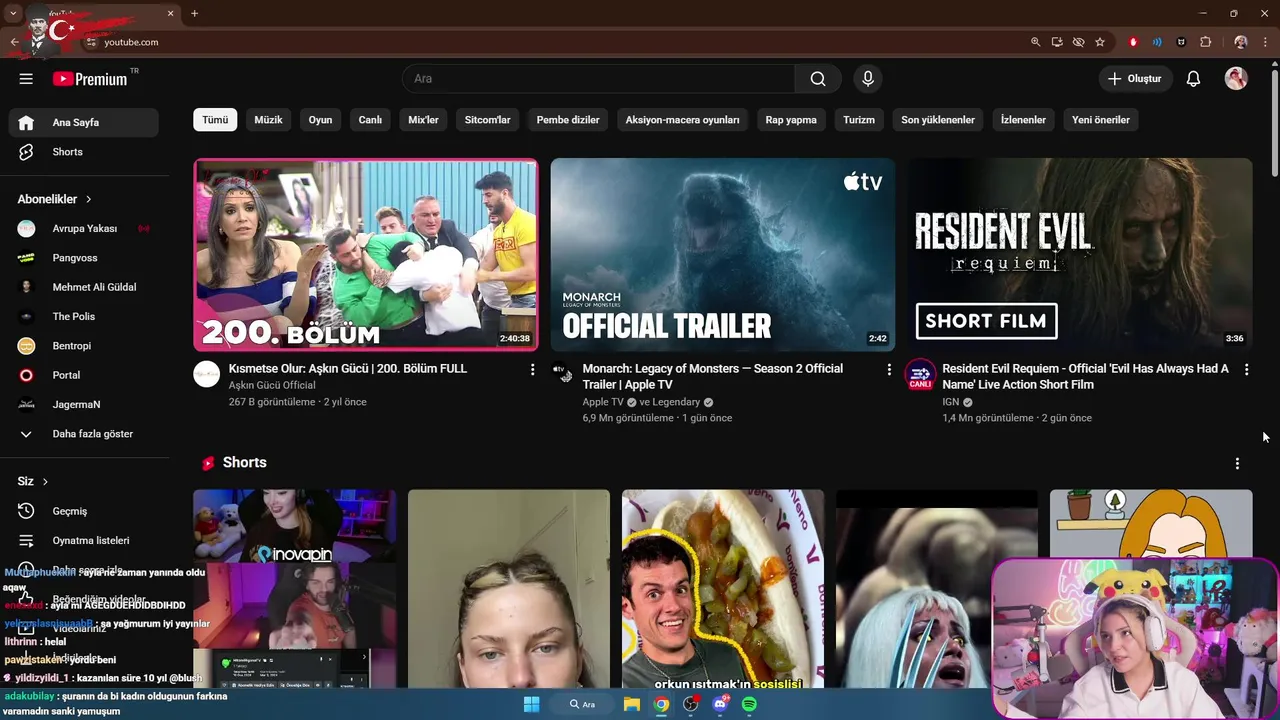Expand Daha fazla göster subscriptions
The height and width of the screenshot is (720, 1280).
click(x=84, y=434)
